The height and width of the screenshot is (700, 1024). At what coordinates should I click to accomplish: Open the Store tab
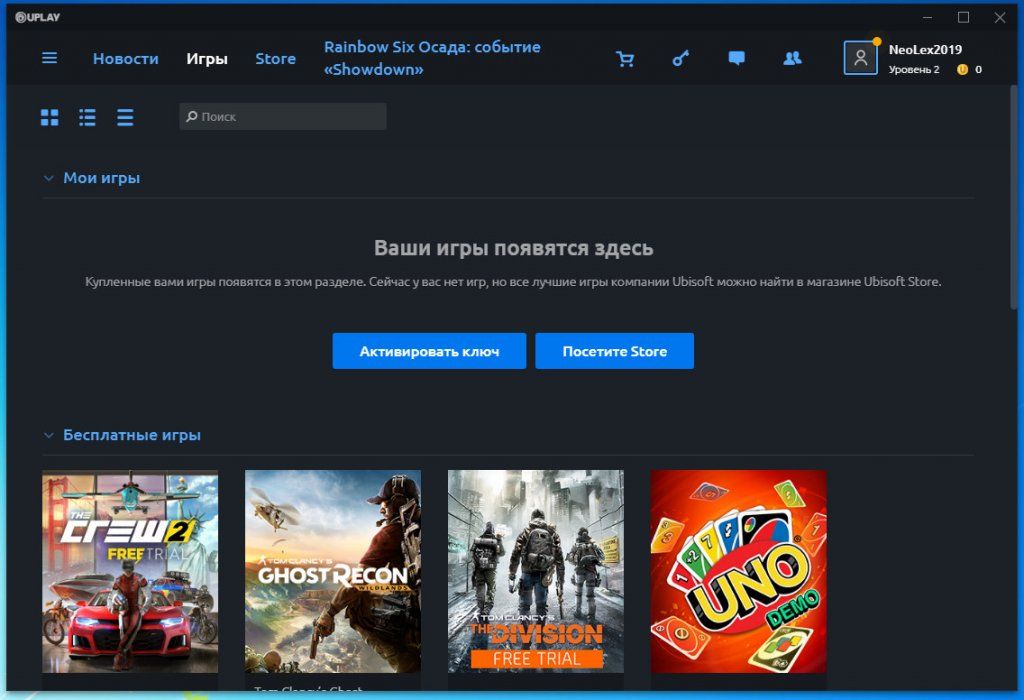tap(276, 59)
